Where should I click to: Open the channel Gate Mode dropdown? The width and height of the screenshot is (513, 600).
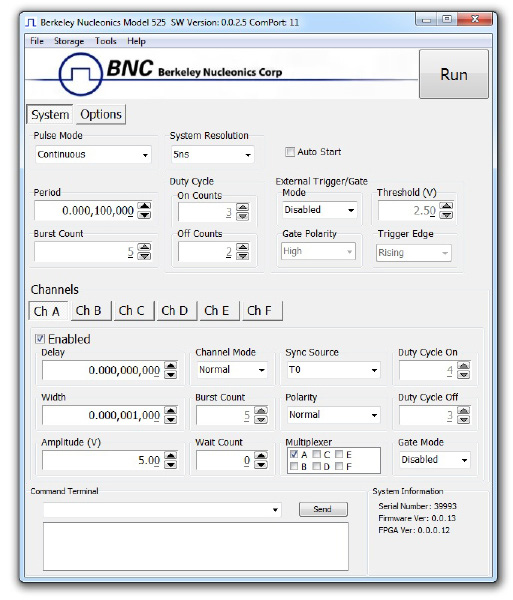(x=434, y=460)
